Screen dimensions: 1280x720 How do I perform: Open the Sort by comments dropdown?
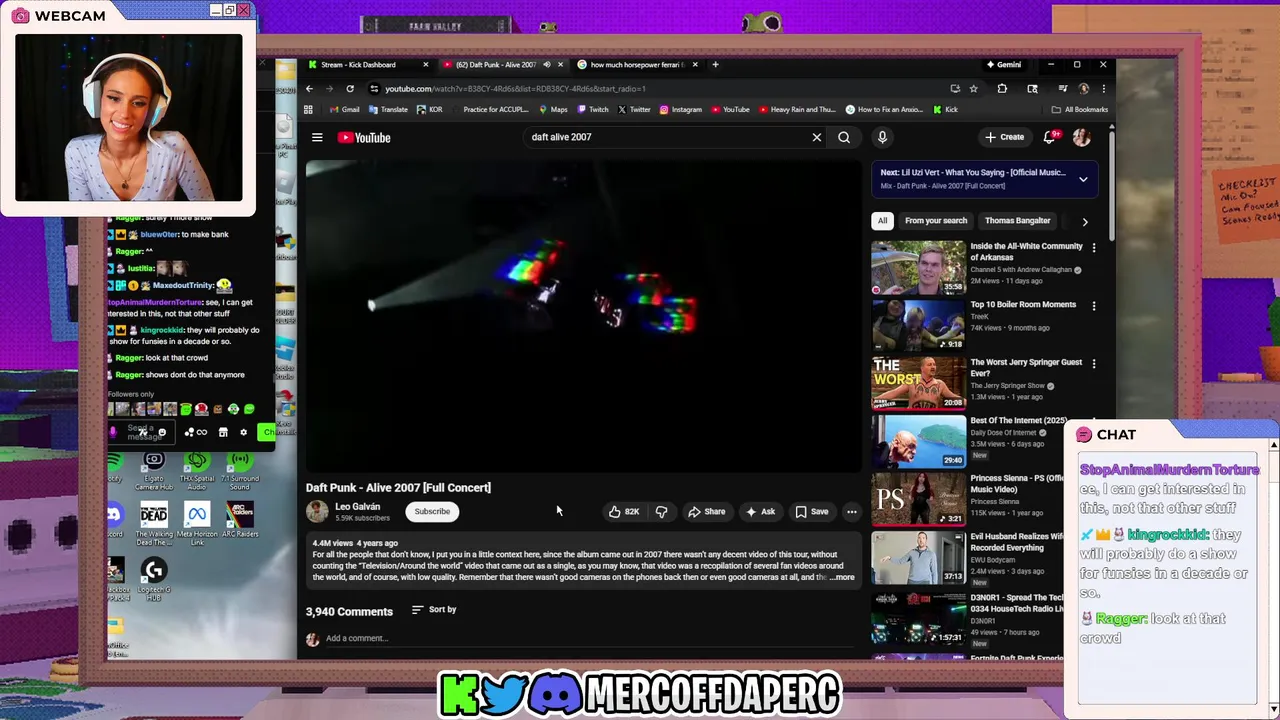click(433, 610)
